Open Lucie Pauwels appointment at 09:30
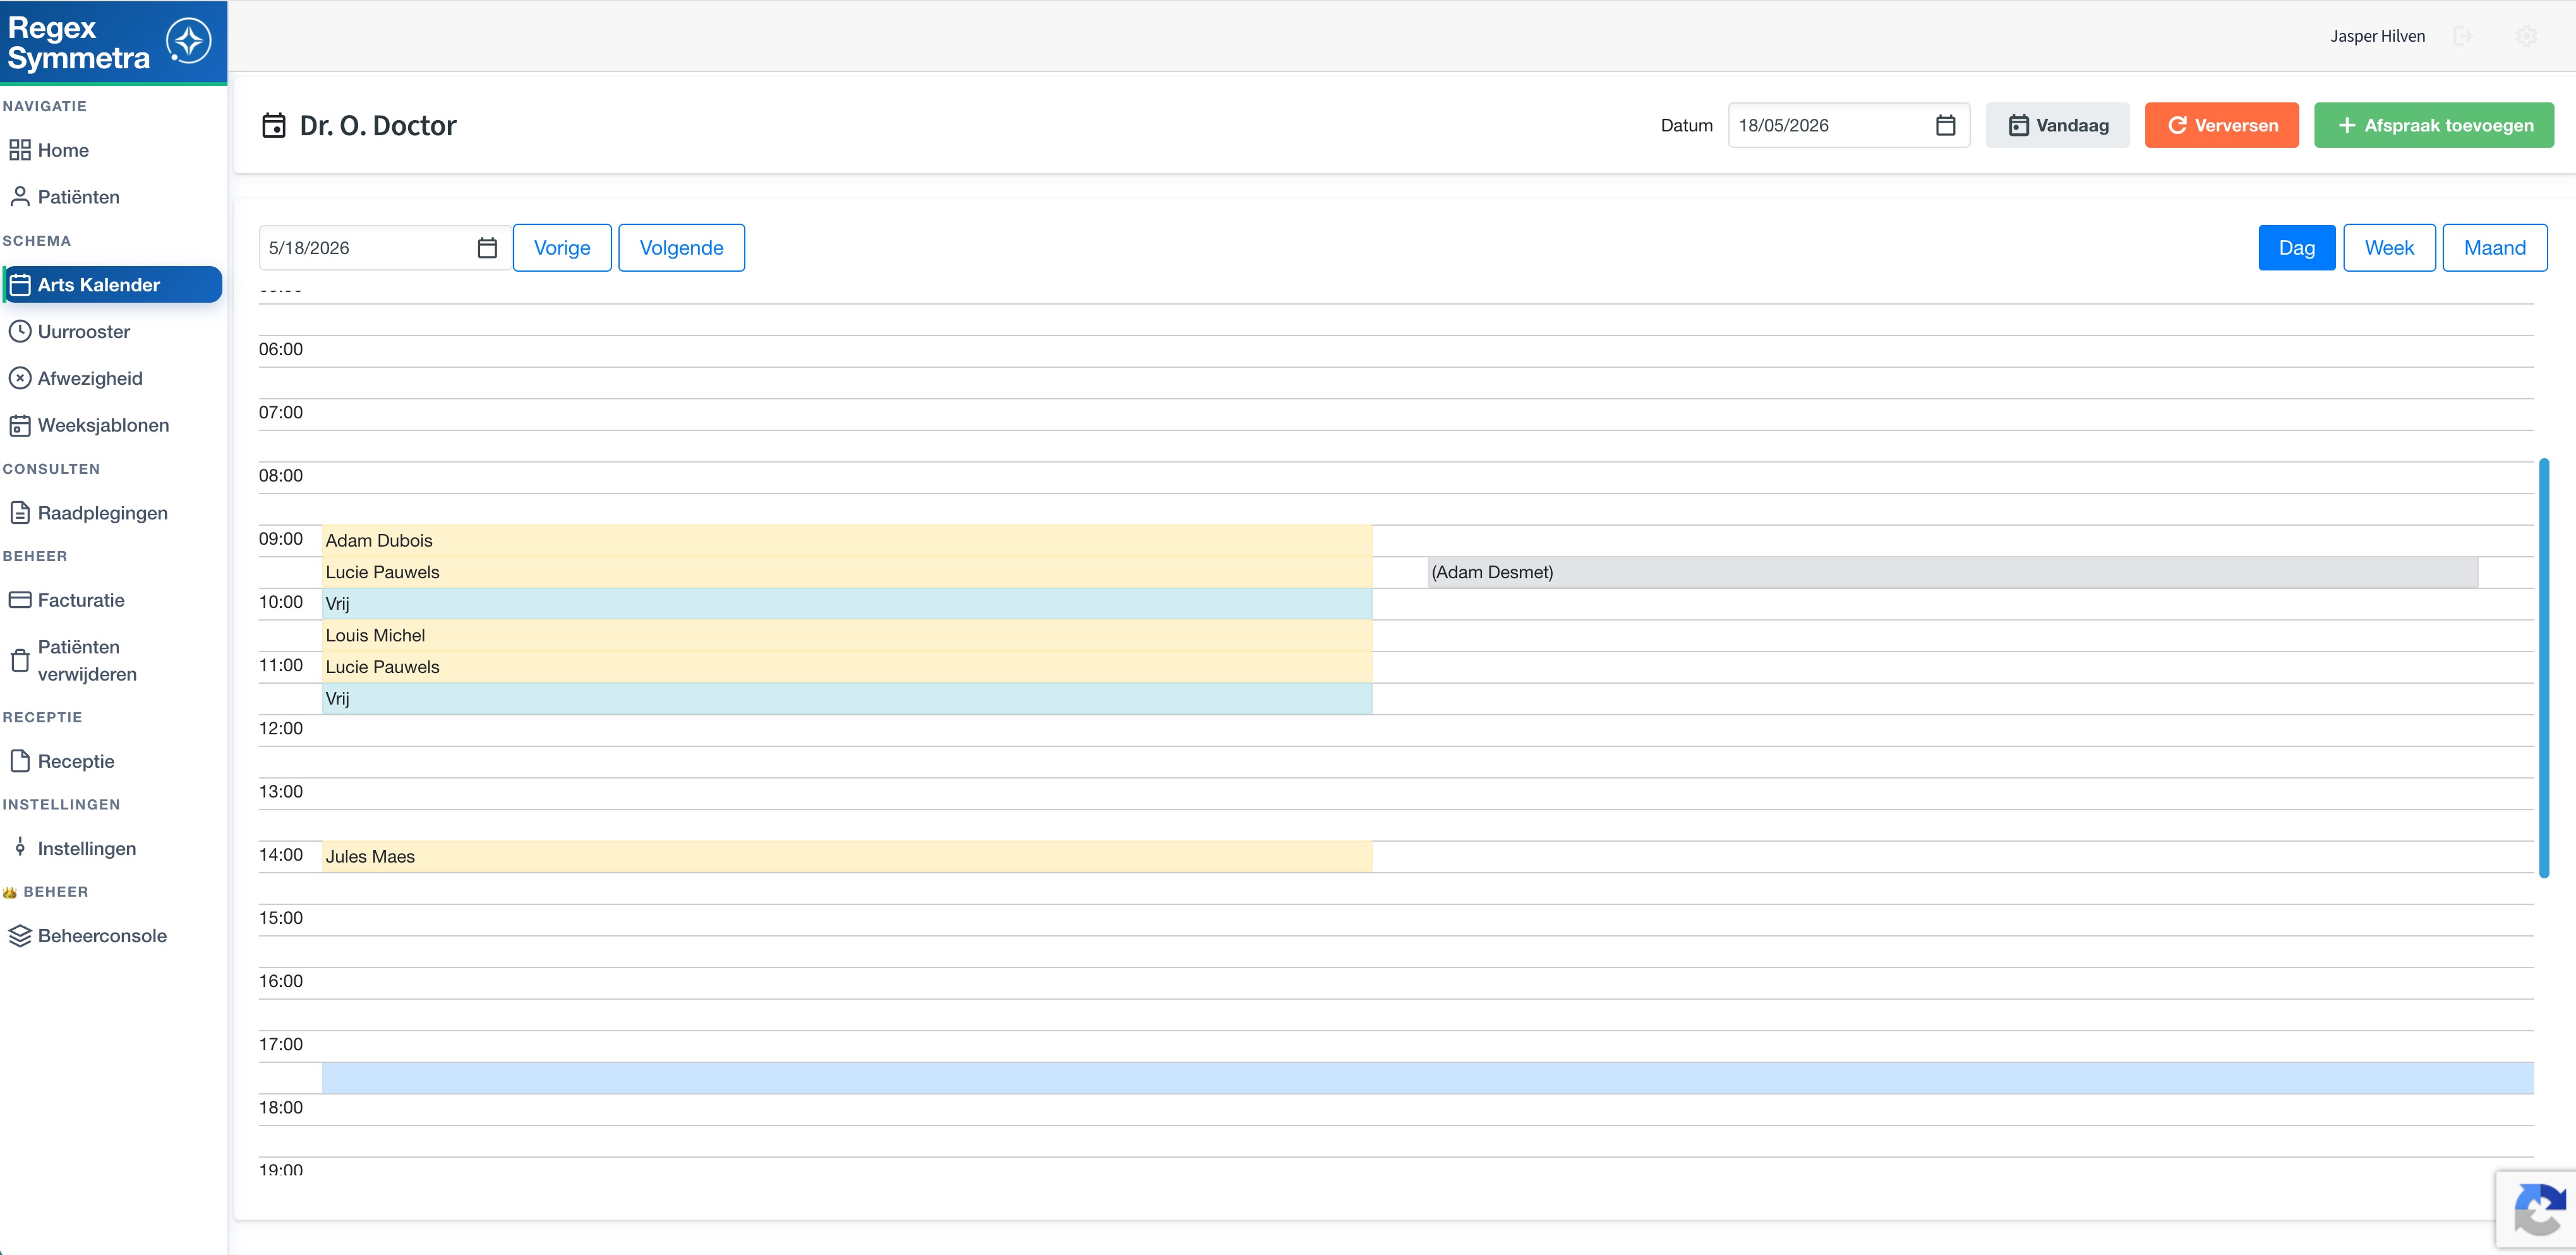 tap(847, 572)
